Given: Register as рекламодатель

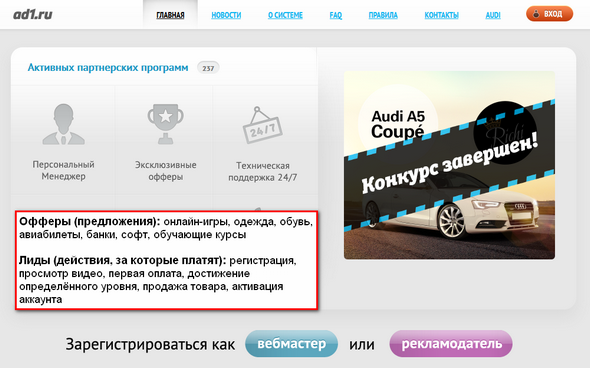Looking at the screenshot, I should coord(451,344).
